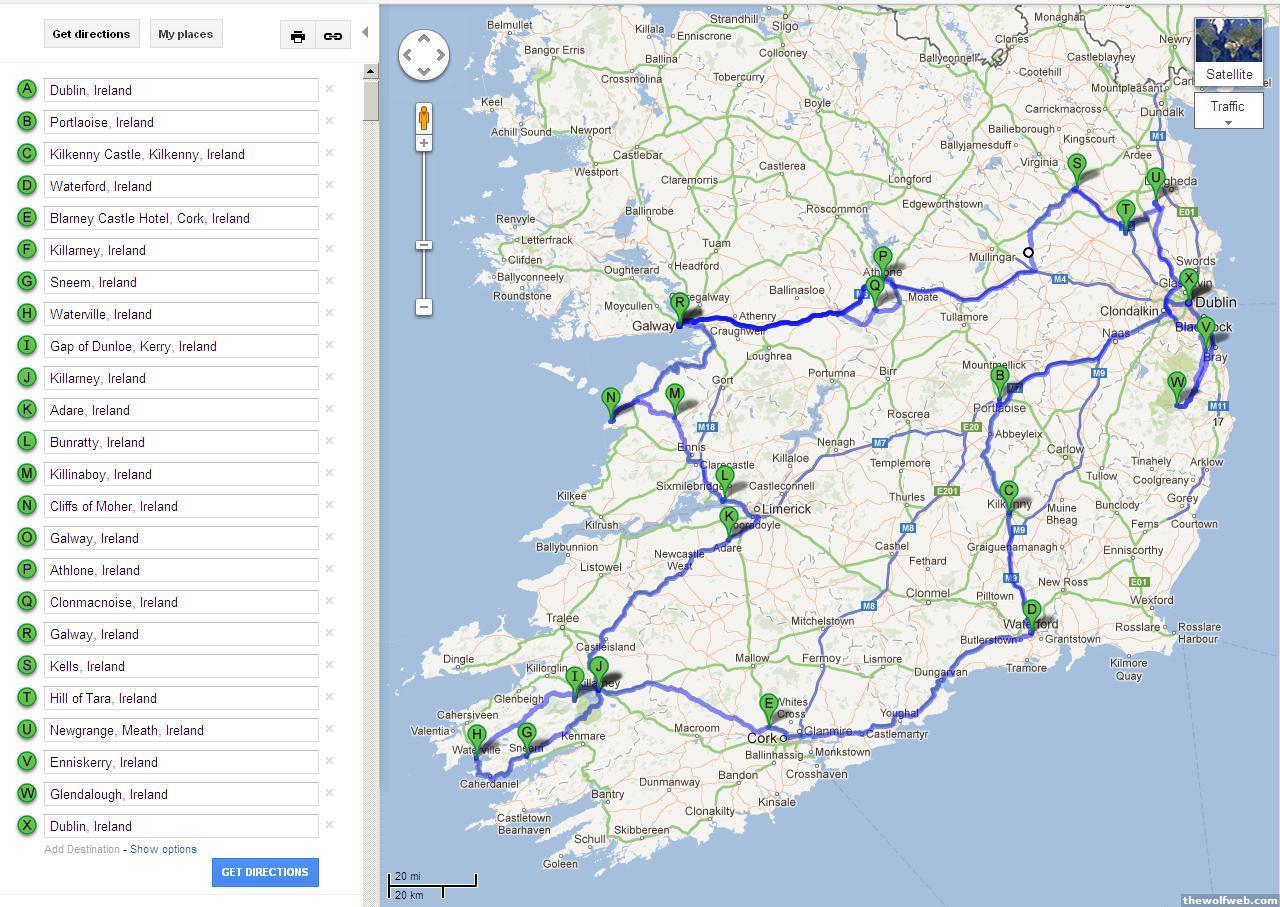Switch to My places tab

tap(186, 34)
